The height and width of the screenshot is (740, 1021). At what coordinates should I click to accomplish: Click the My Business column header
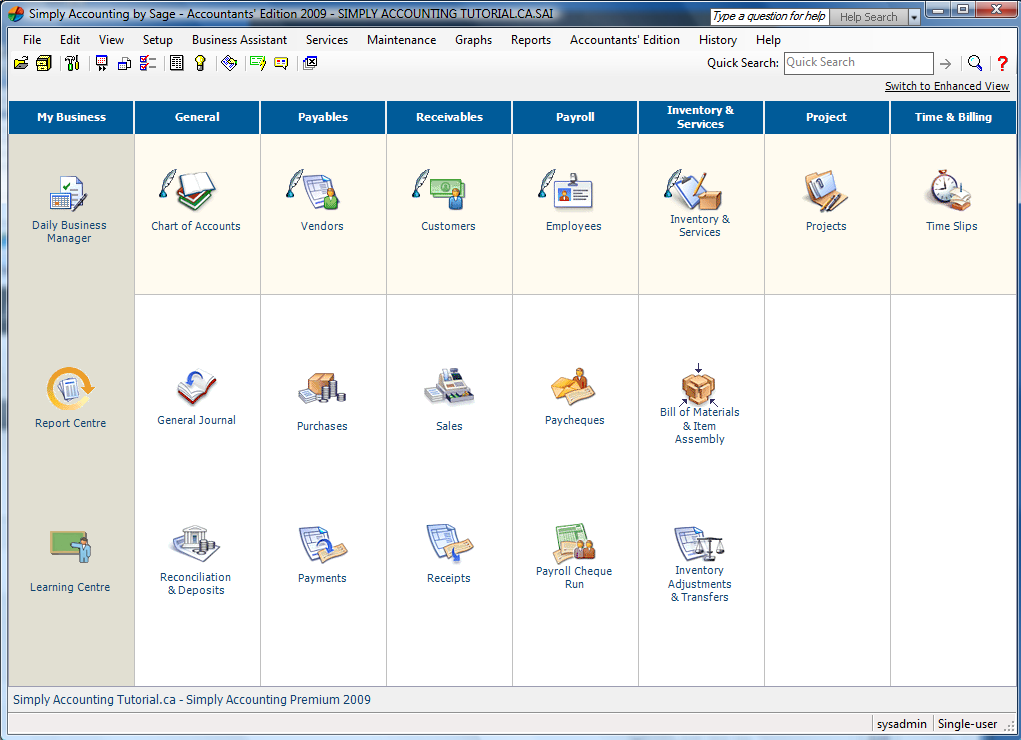pos(71,117)
